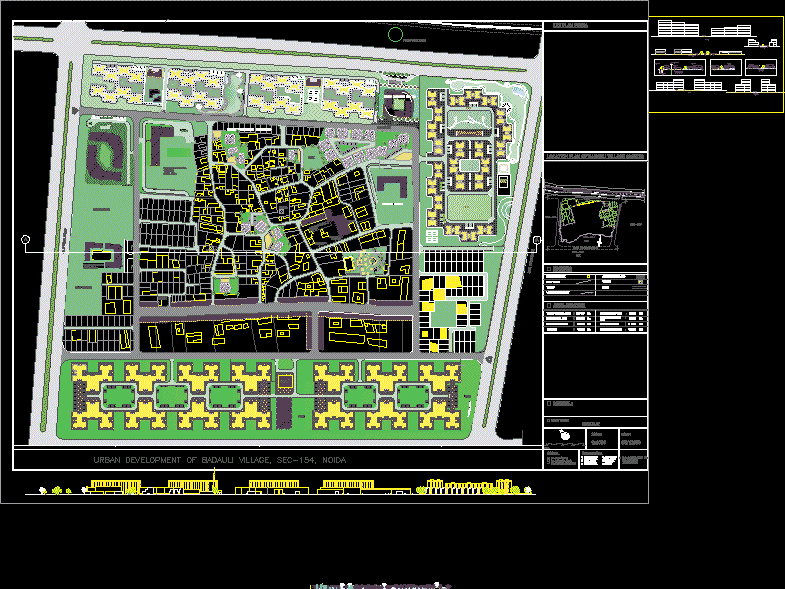The height and width of the screenshot is (589, 785).
Task: Click the left section-line circle marker
Action: [x=26, y=239]
